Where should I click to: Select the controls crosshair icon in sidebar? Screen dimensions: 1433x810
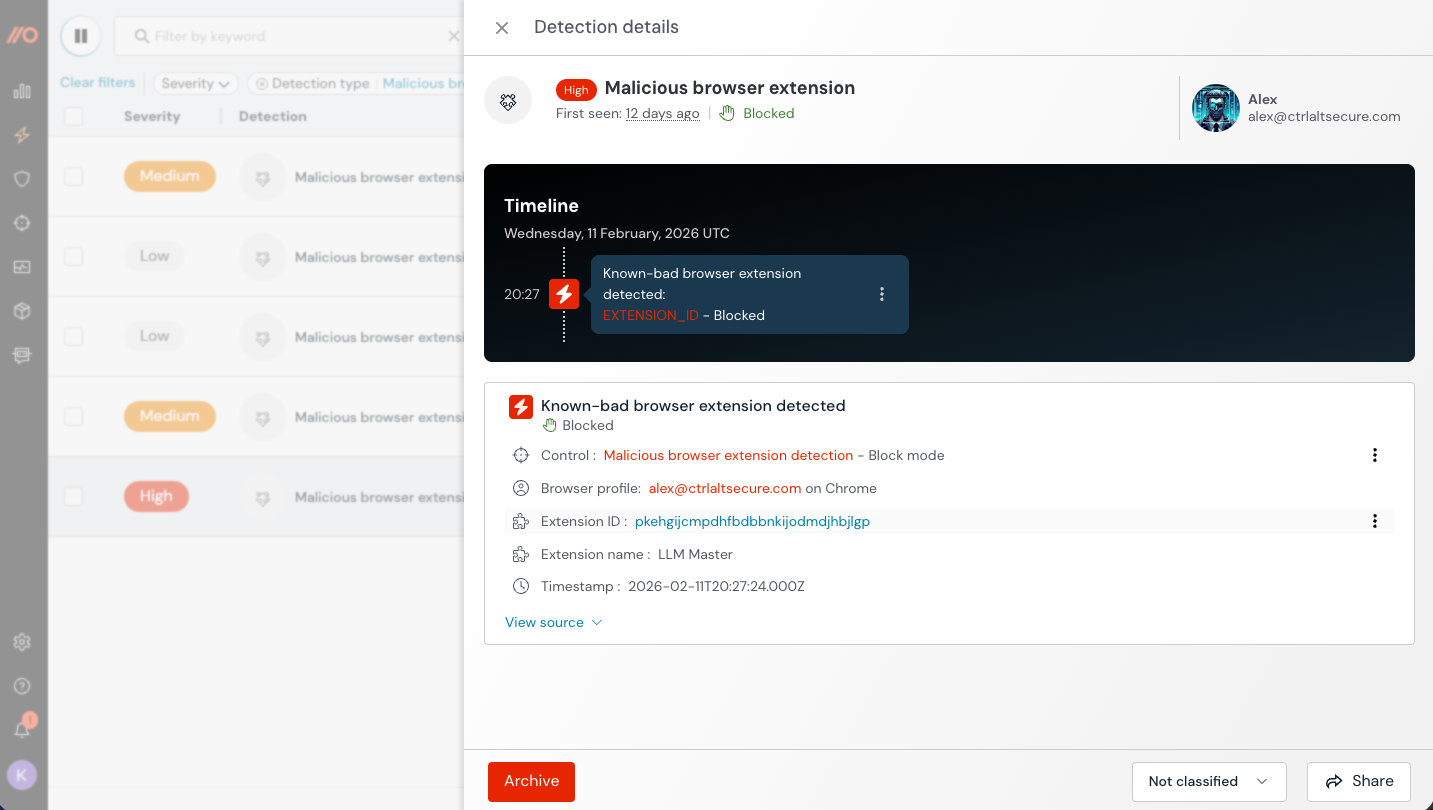click(x=22, y=222)
